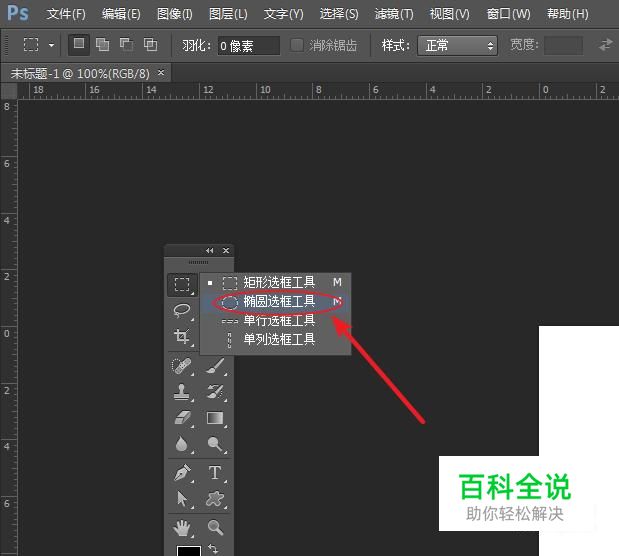Viewport: 619px width, 556px height.
Task: Select the Clone Stamp tool
Action: [x=182, y=392]
